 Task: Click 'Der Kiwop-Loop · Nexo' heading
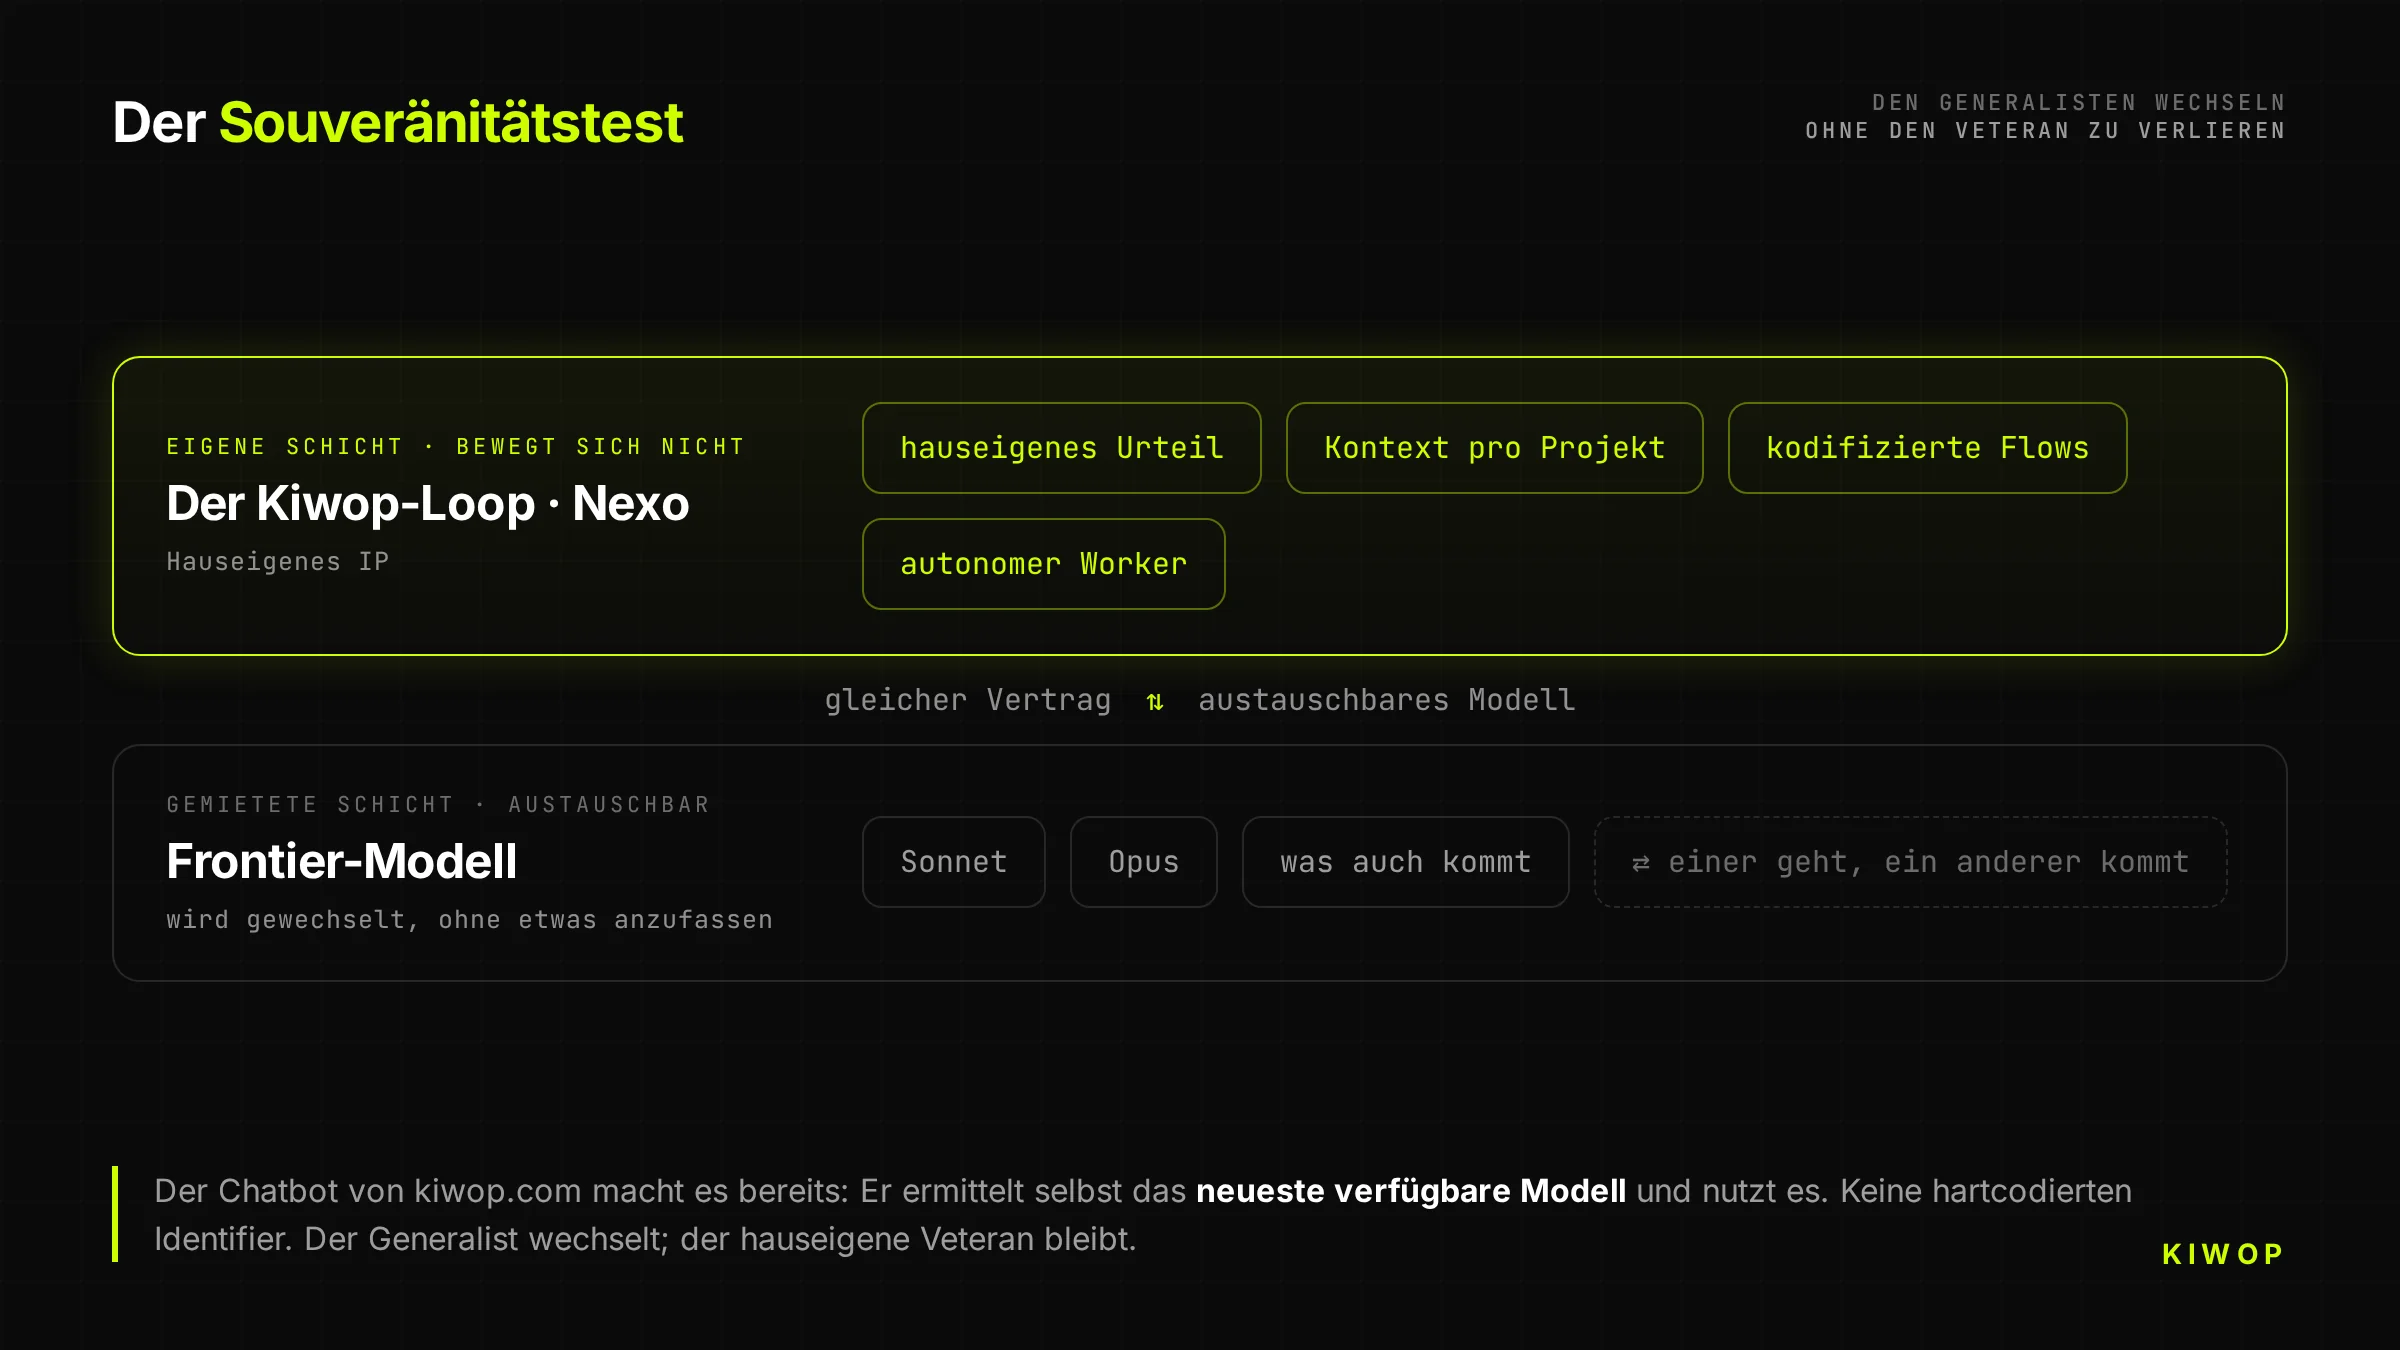tap(428, 503)
